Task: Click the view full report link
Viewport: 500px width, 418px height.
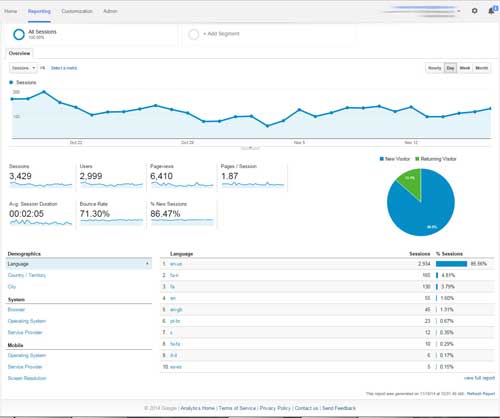Action: click(479, 378)
